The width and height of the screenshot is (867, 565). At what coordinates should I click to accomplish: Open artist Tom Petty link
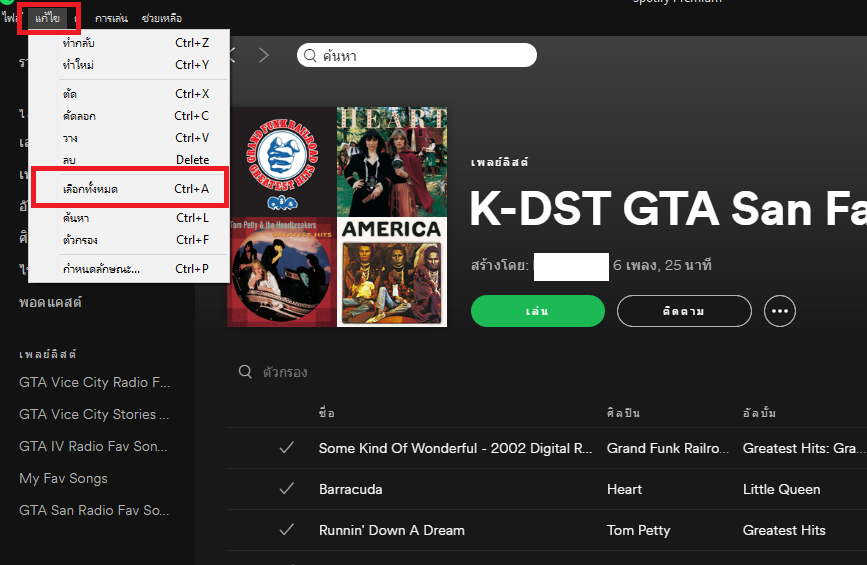(x=638, y=530)
